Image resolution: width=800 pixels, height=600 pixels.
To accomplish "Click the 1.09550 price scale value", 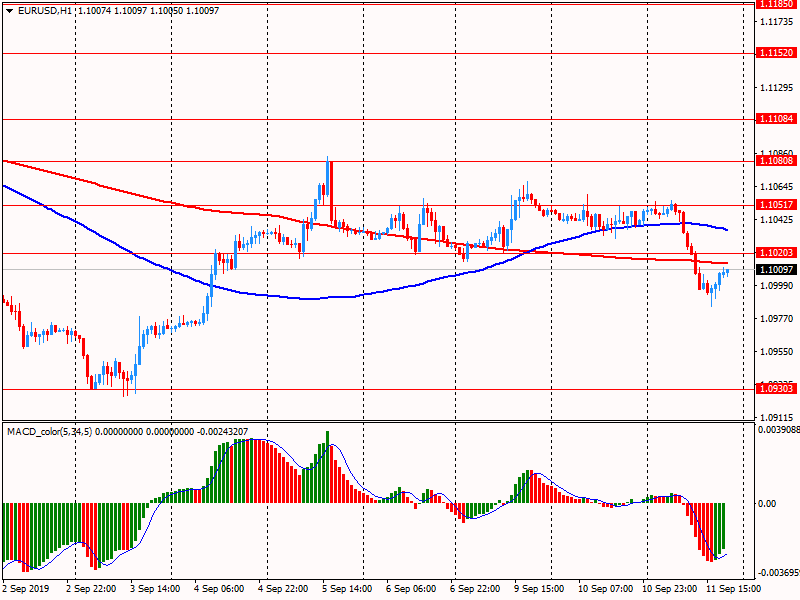I will pyautogui.click(x=777, y=352).
